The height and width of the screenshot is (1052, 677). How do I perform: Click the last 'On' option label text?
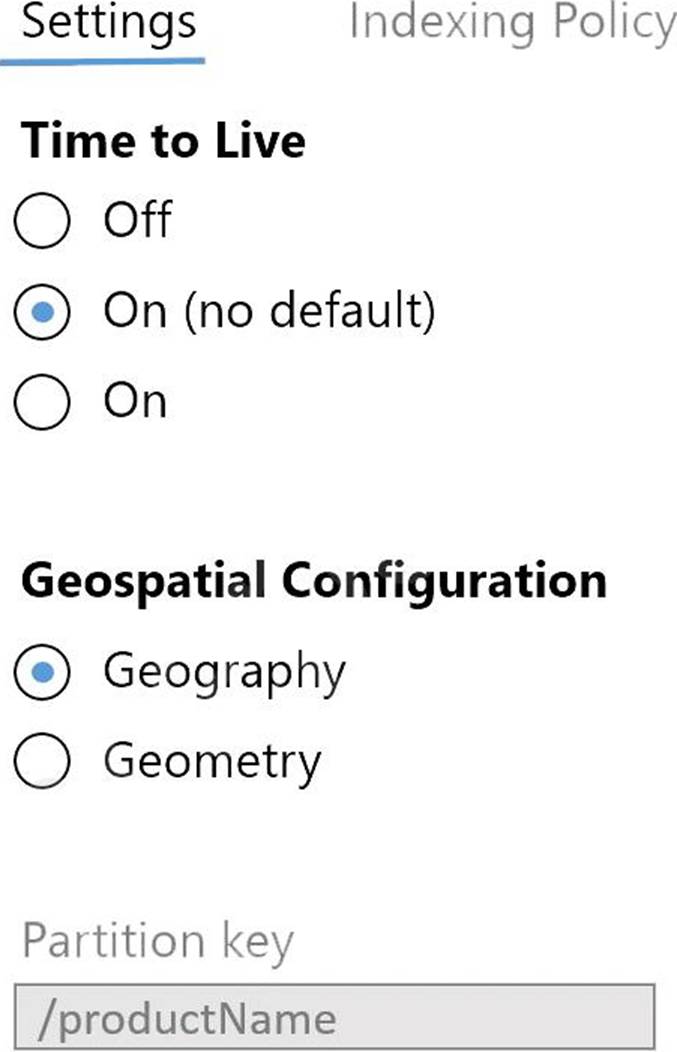click(x=135, y=402)
